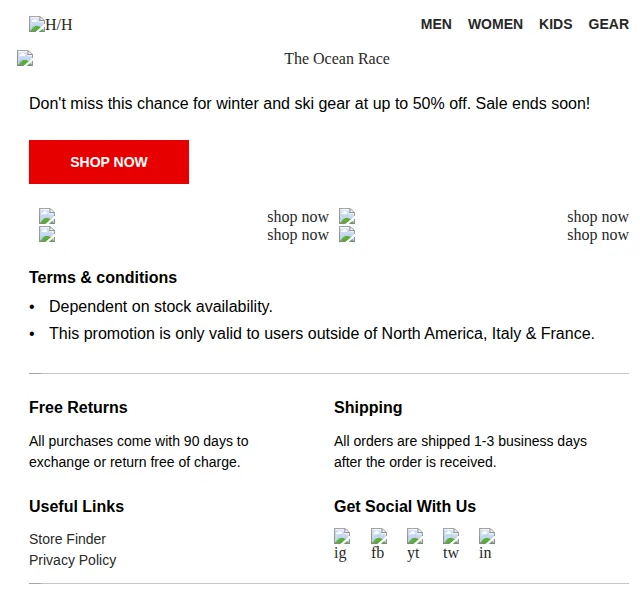Open the MEN navigation menu
The width and height of the screenshot is (640, 600).
(x=436, y=24)
